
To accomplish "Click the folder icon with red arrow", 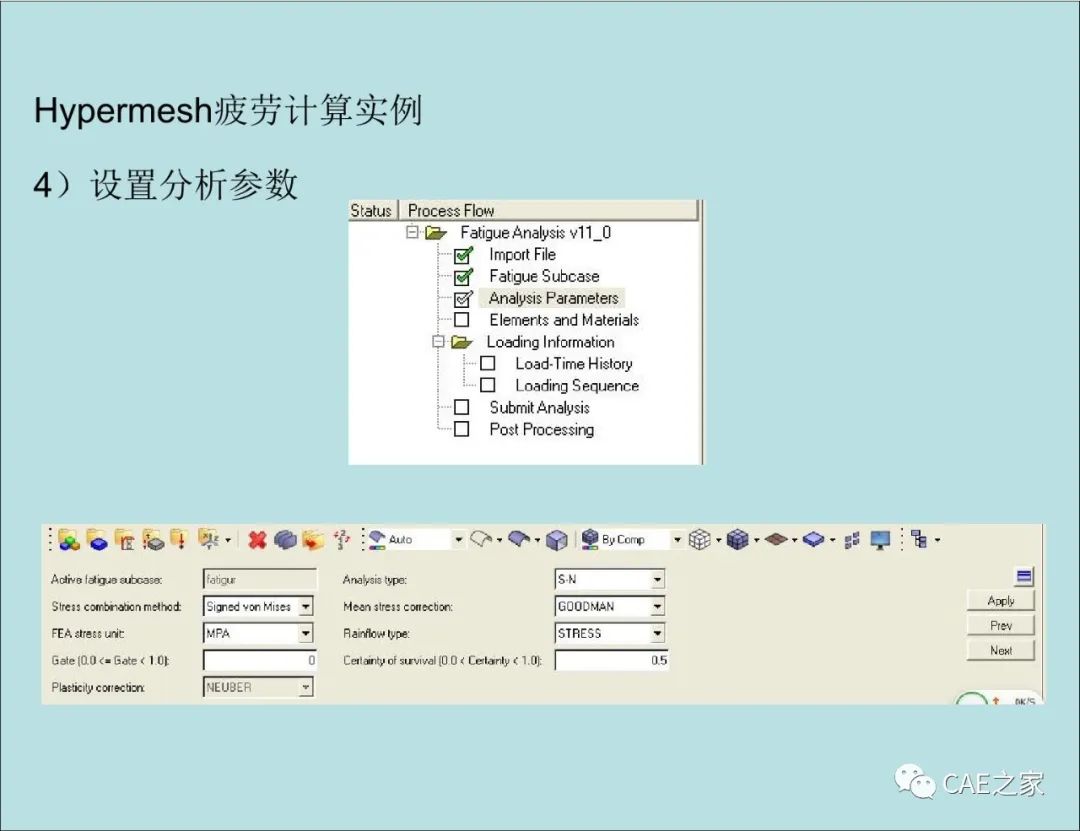I will 313,540.
